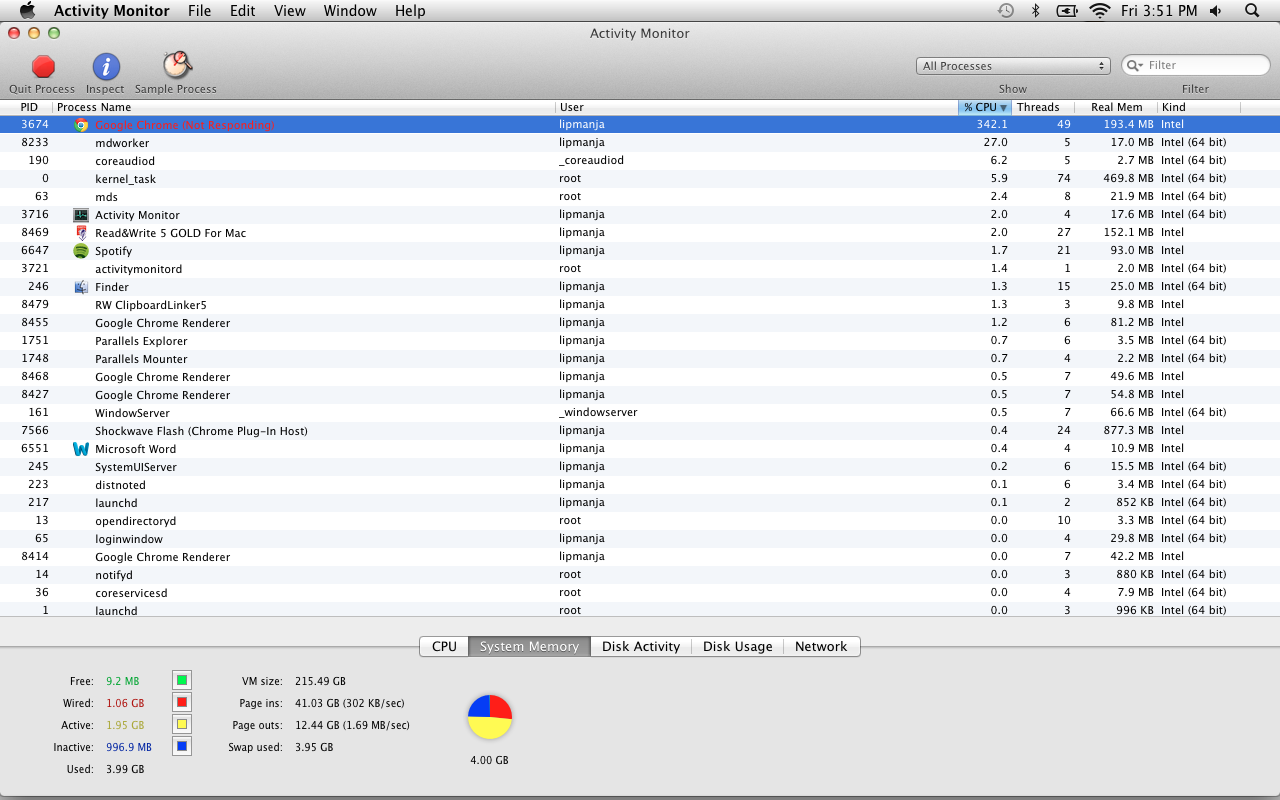Select the RW ClipboardLinker5 row
Image resolution: width=1280 pixels, height=800 pixels.
pos(640,305)
